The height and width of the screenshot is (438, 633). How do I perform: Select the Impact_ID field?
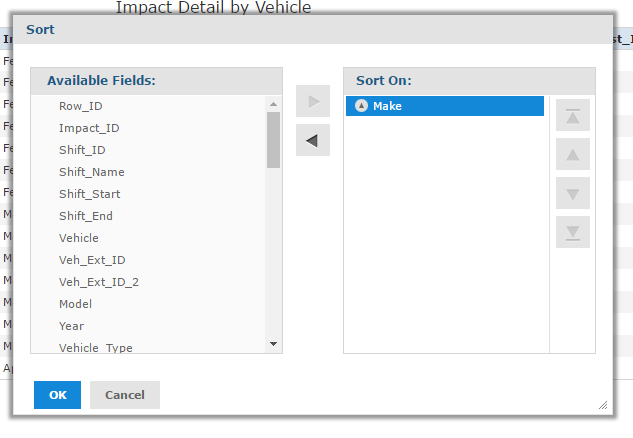click(x=89, y=128)
